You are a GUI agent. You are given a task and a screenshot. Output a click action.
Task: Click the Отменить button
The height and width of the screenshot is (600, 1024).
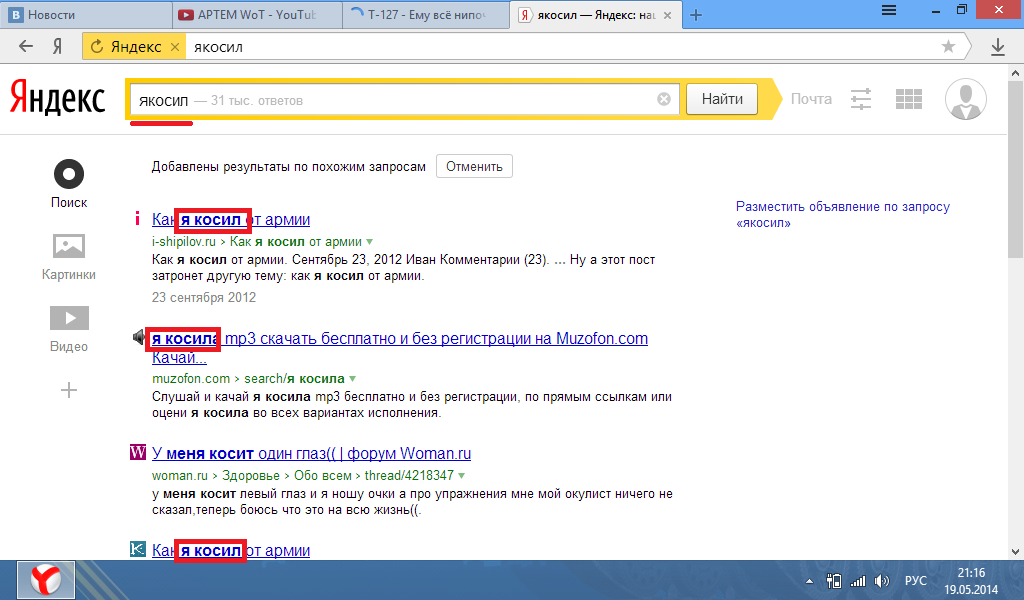tap(474, 166)
